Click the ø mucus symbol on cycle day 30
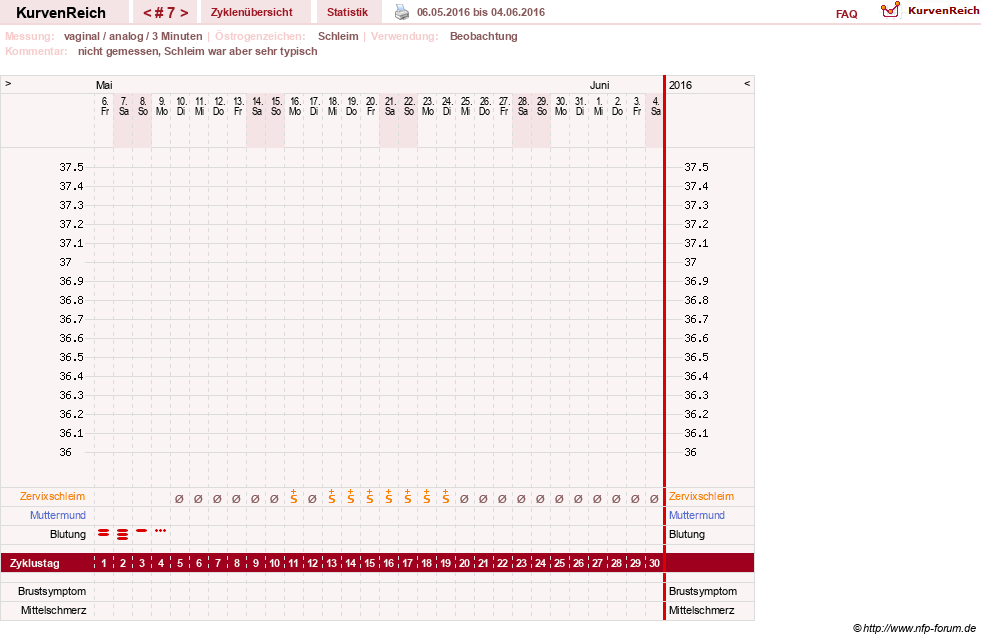981x640 pixels. [654, 499]
